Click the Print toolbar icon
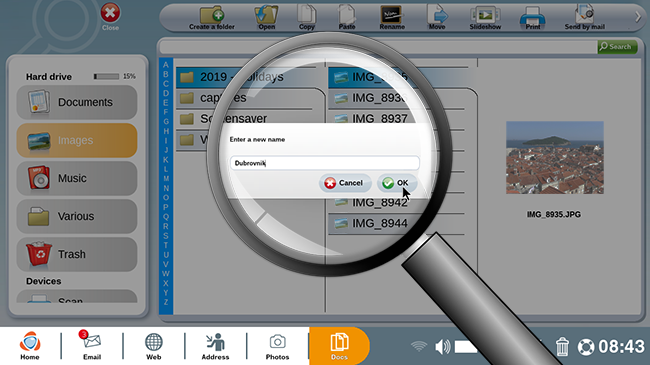This screenshot has height=365, width=650. tap(533, 18)
